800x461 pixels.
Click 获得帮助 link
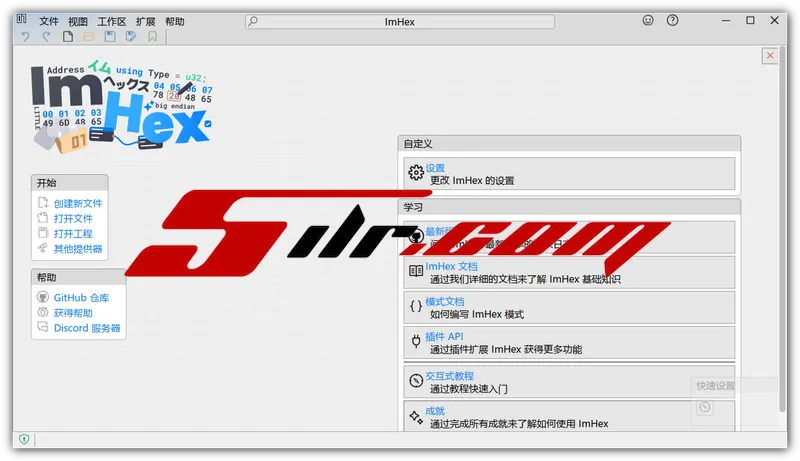point(73,313)
